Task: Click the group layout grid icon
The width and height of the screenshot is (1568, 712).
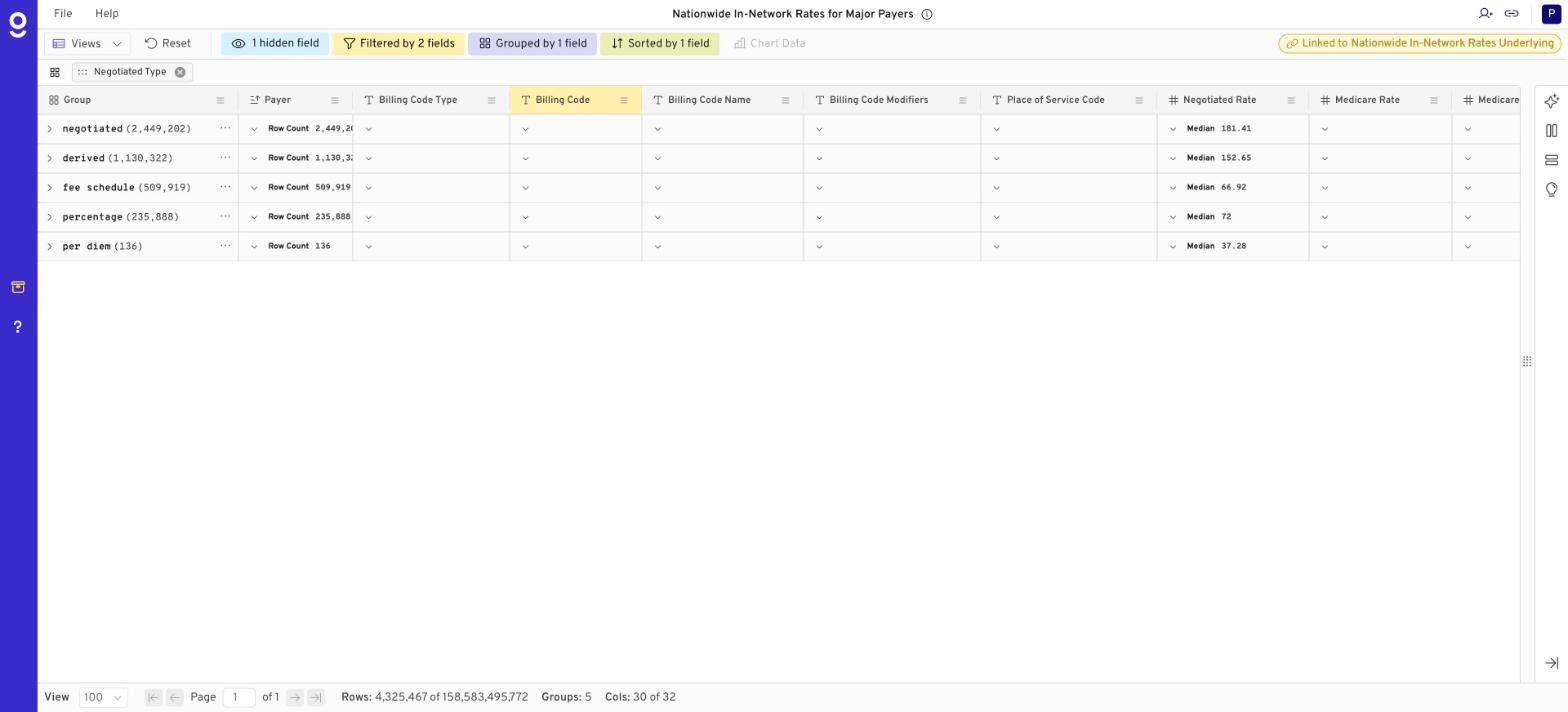Action: pyautogui.click(x=55, y=72)
